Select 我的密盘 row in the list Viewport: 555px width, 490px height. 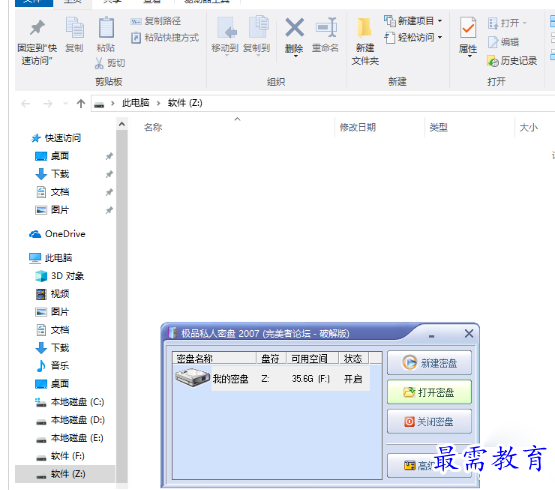(271, 379)
